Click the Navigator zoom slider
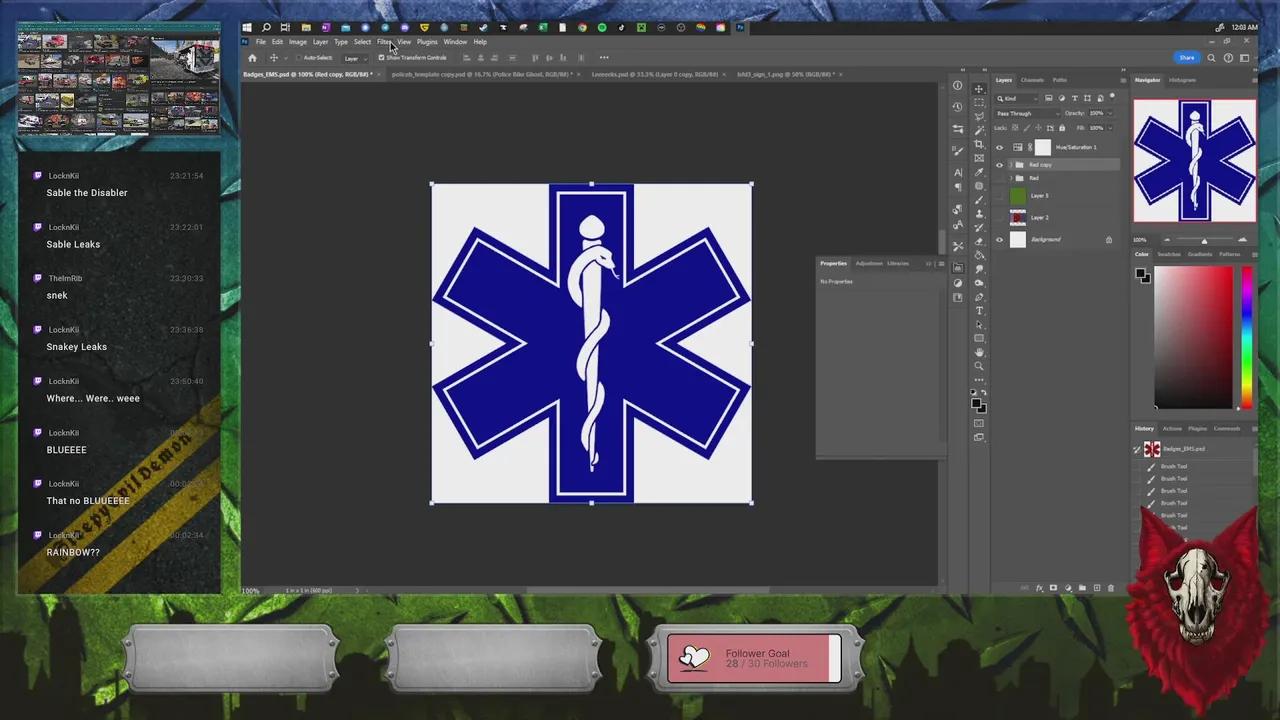The height and width of the screenshot is (720, 1280). click(x=1205, y=240)
